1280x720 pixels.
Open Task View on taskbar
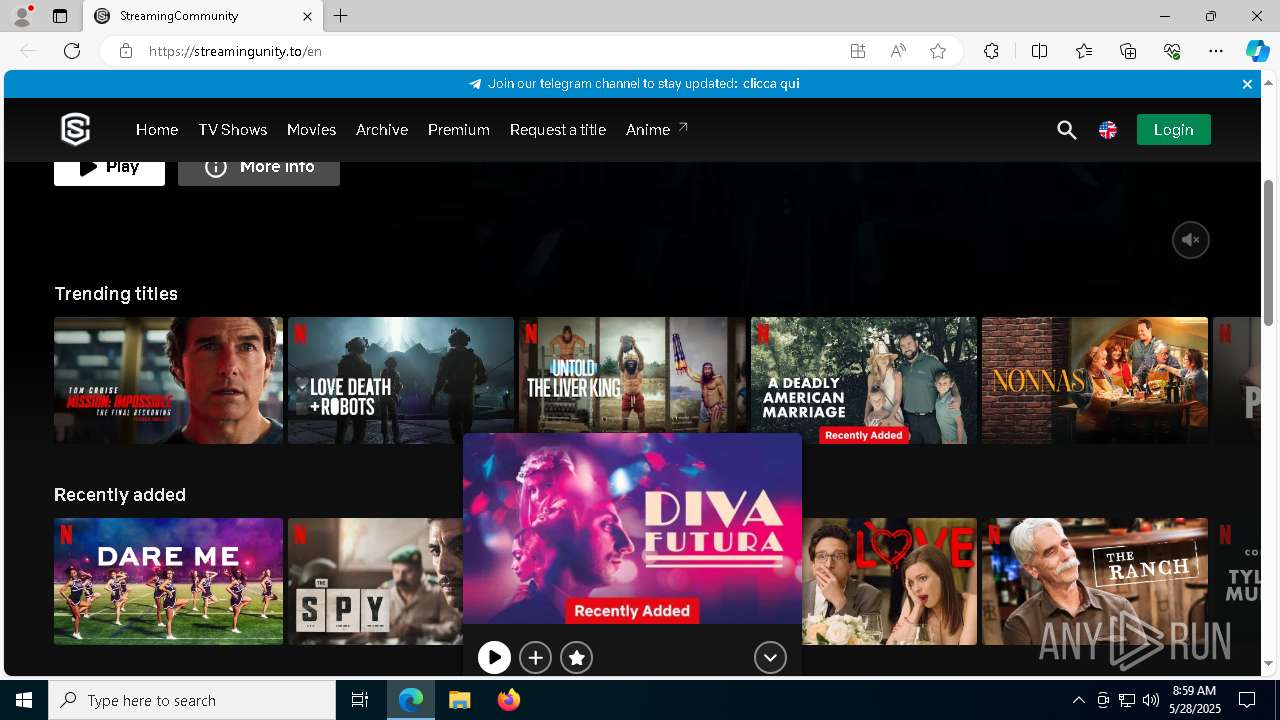tap(360, 700)
